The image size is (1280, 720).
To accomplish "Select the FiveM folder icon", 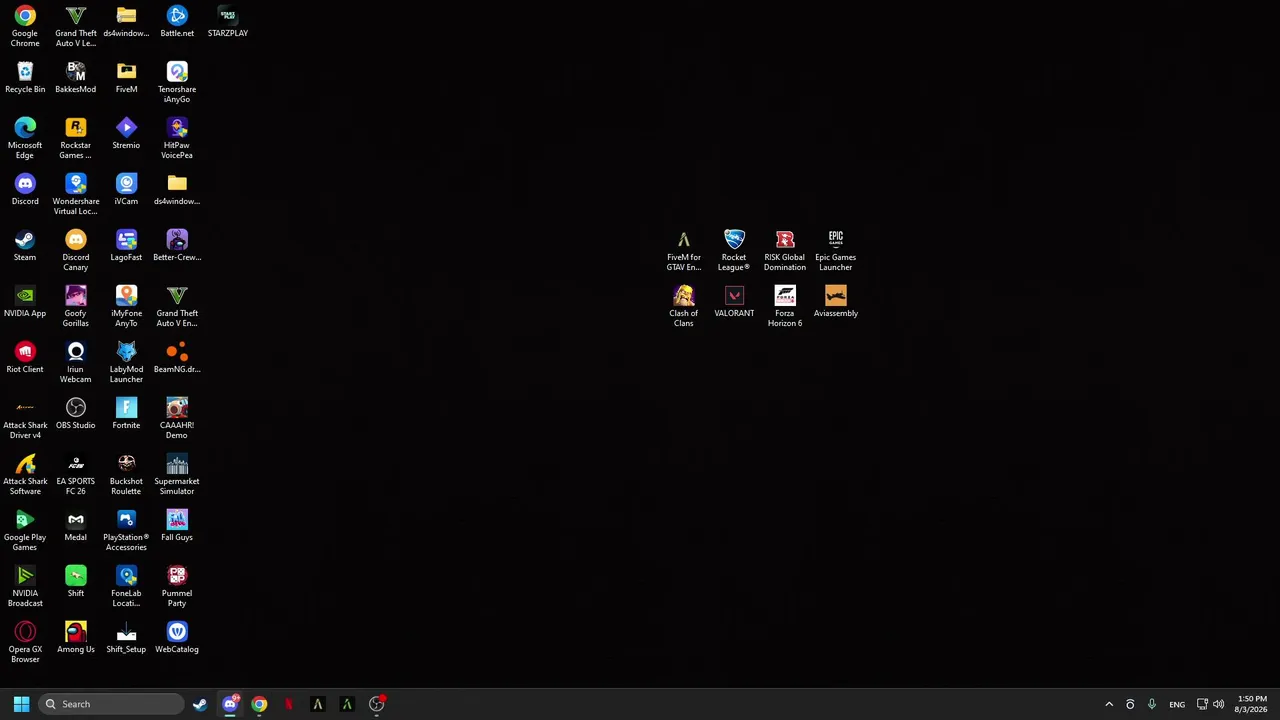I will 126,78.
